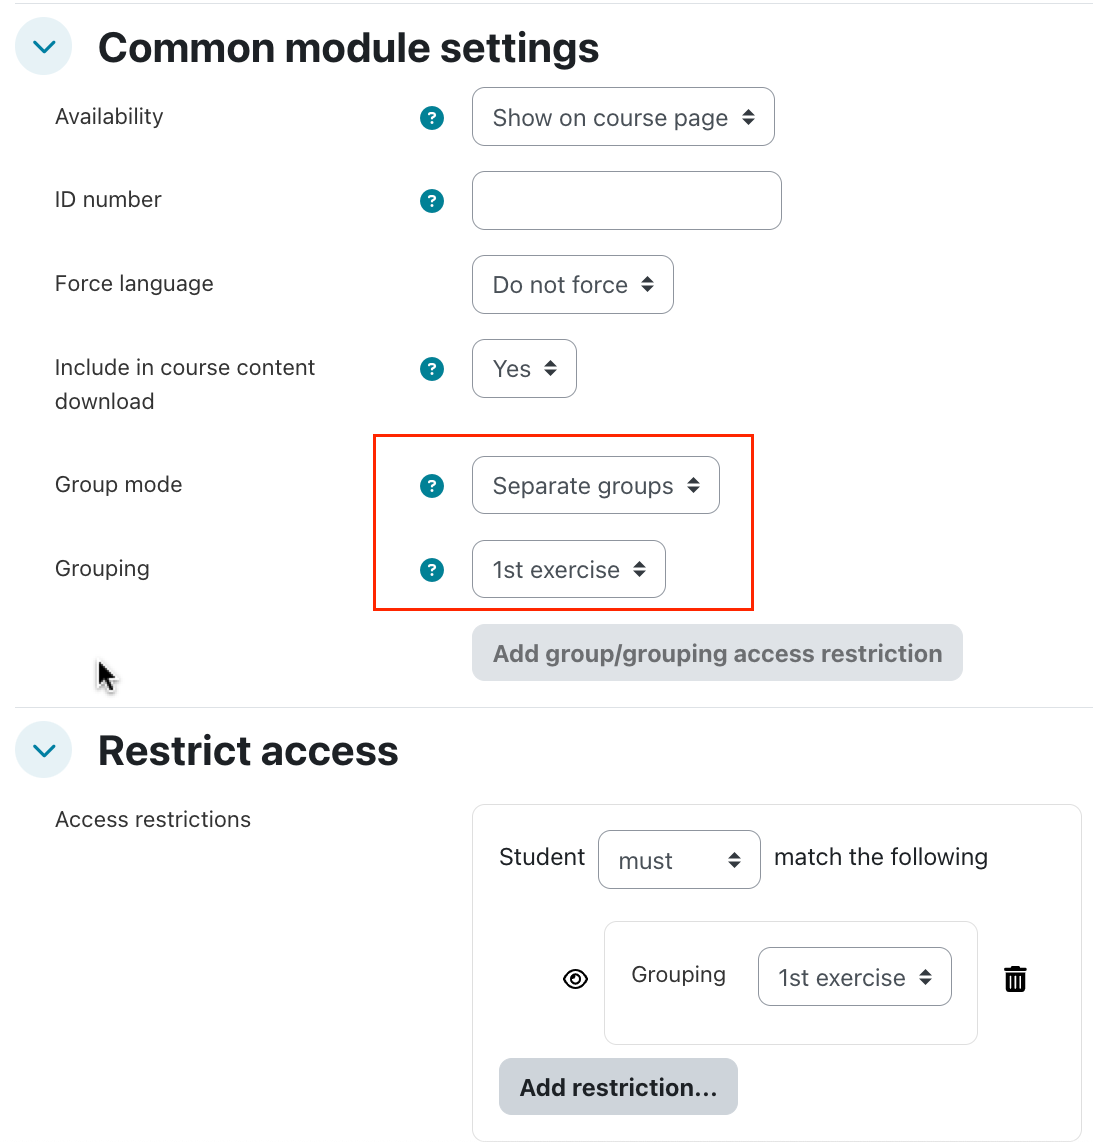Delete the Grouping access restriction
This screenshot has width=1093, height=1142.
[x=1015, y=979]
